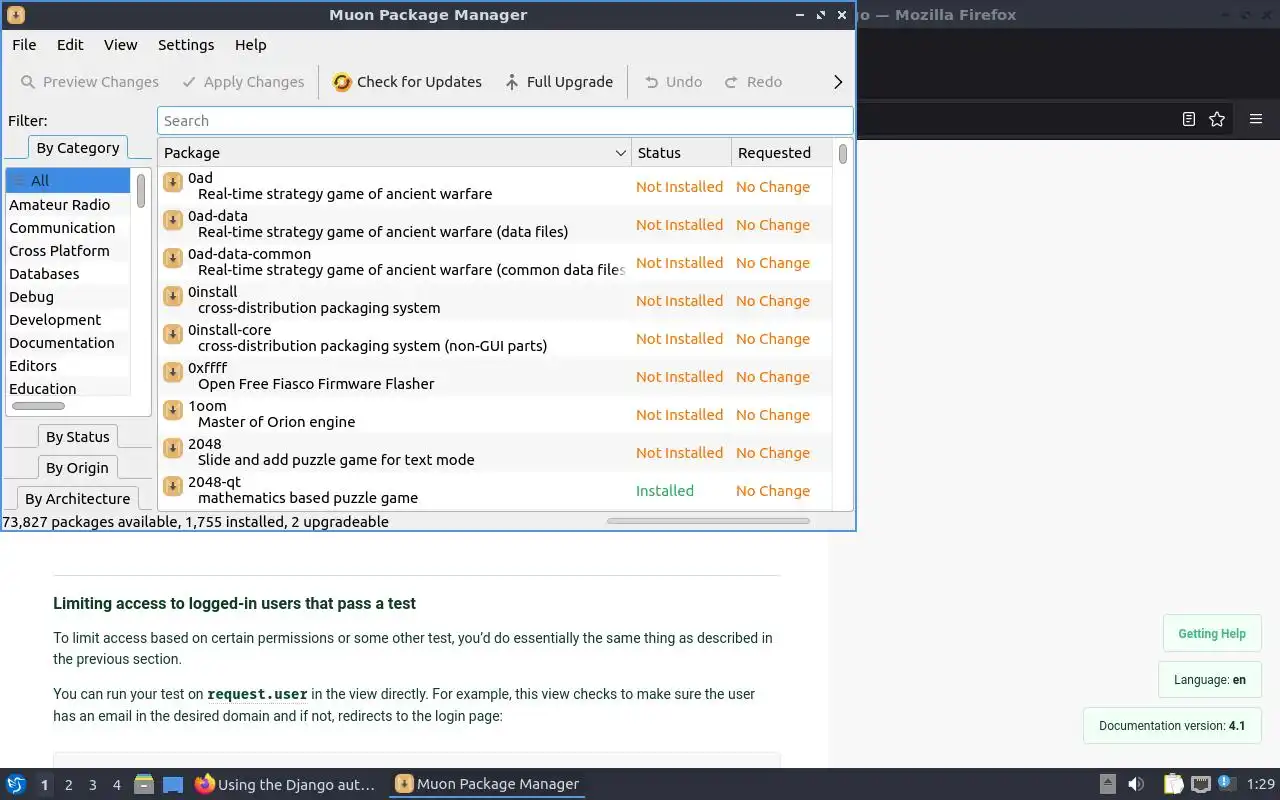Screen dimensions: 1280x800
Task: Click Apply Changes in the toolbar
Action: [x=243, y=82]
